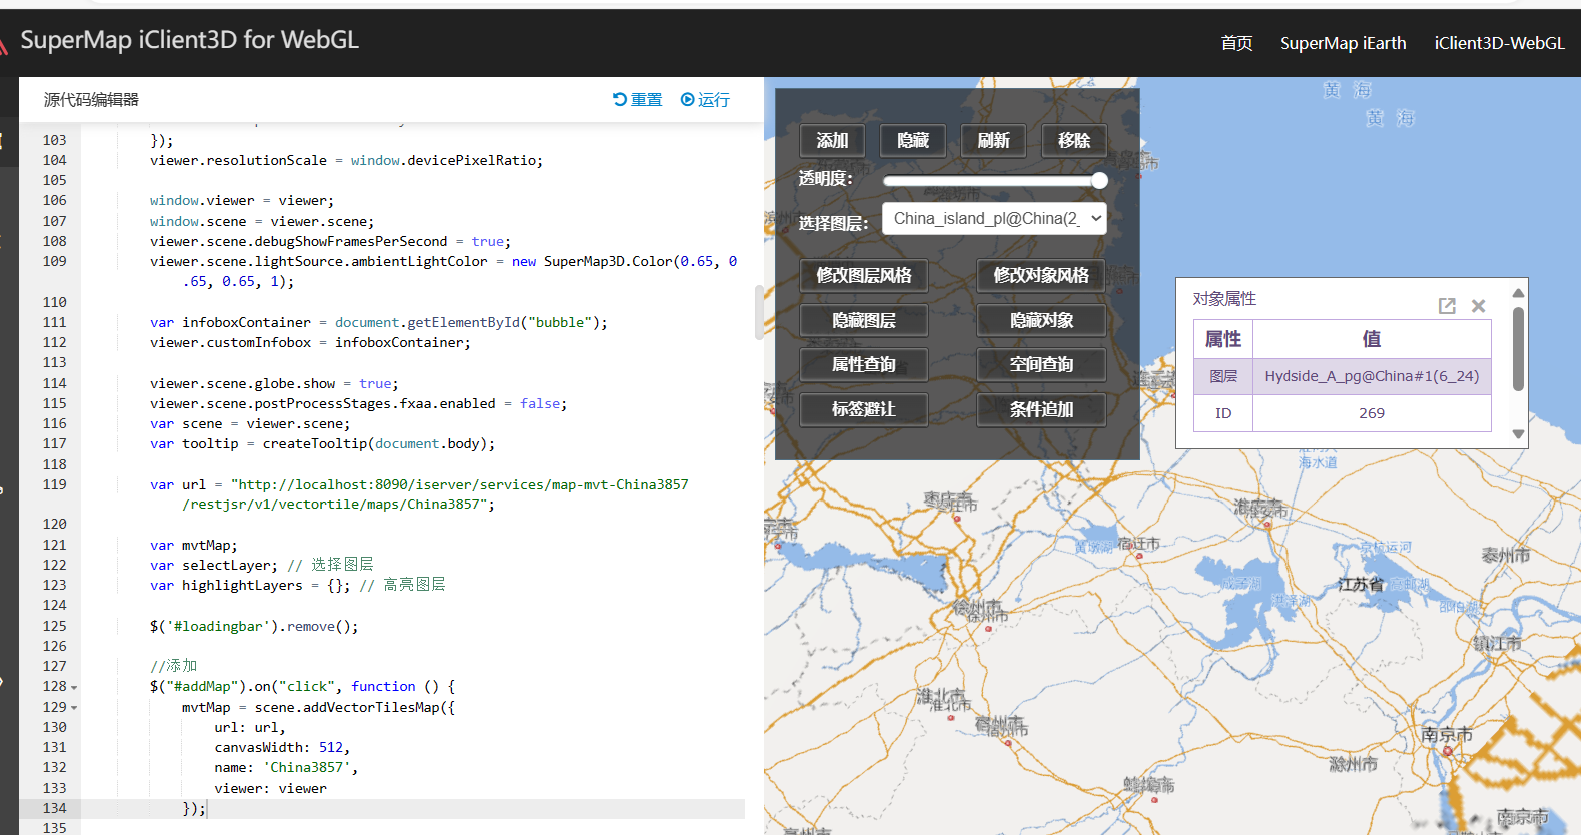This screenshot has height=835, width=1581.
Task: Click the 对象属性 panel title
Action: [x=1224, y=299]
